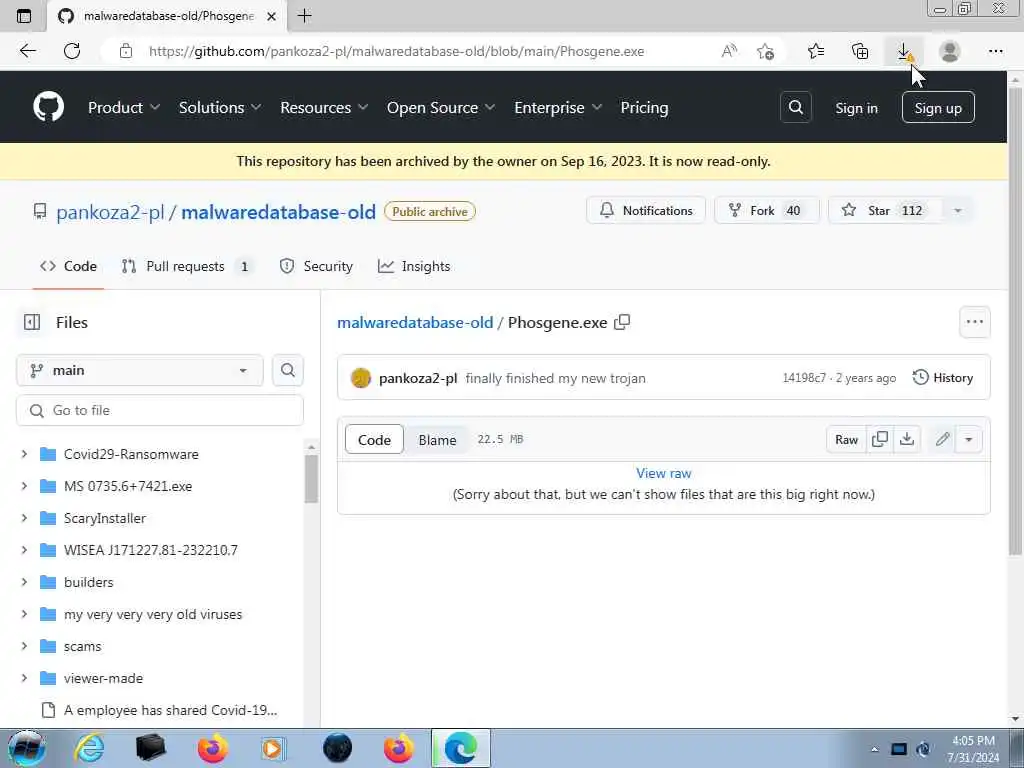Image resolution: width=1024 pixels, height=768 pixels.
Task: Expand the viewer-made folder
Action: [24, 678]
